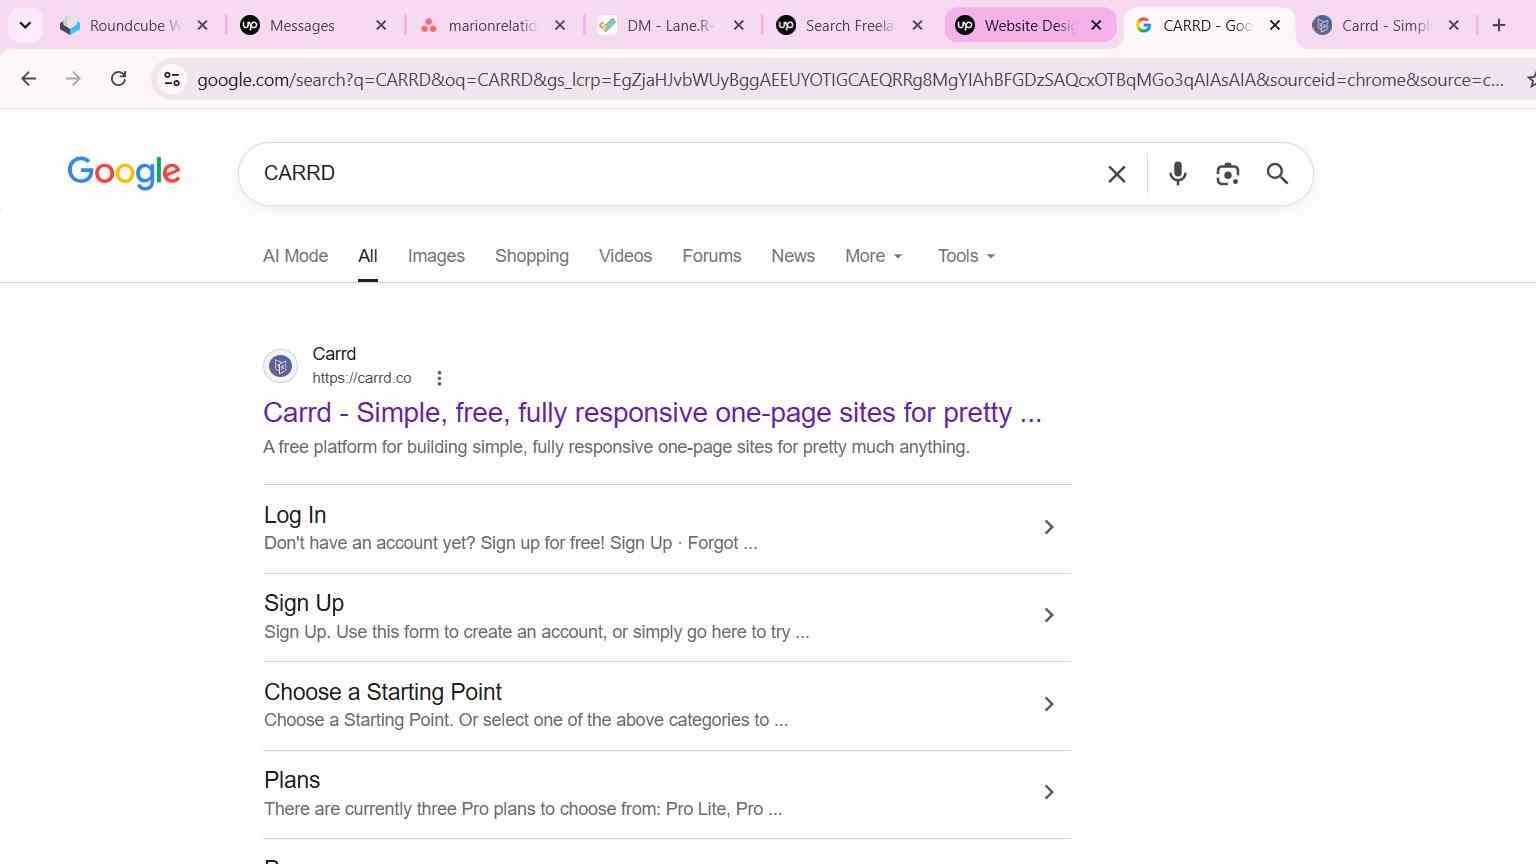Image resolution: width=1536 pixels, height=864 pixels.
Task: View site information icon in the address bar
Action: [171, 79]
